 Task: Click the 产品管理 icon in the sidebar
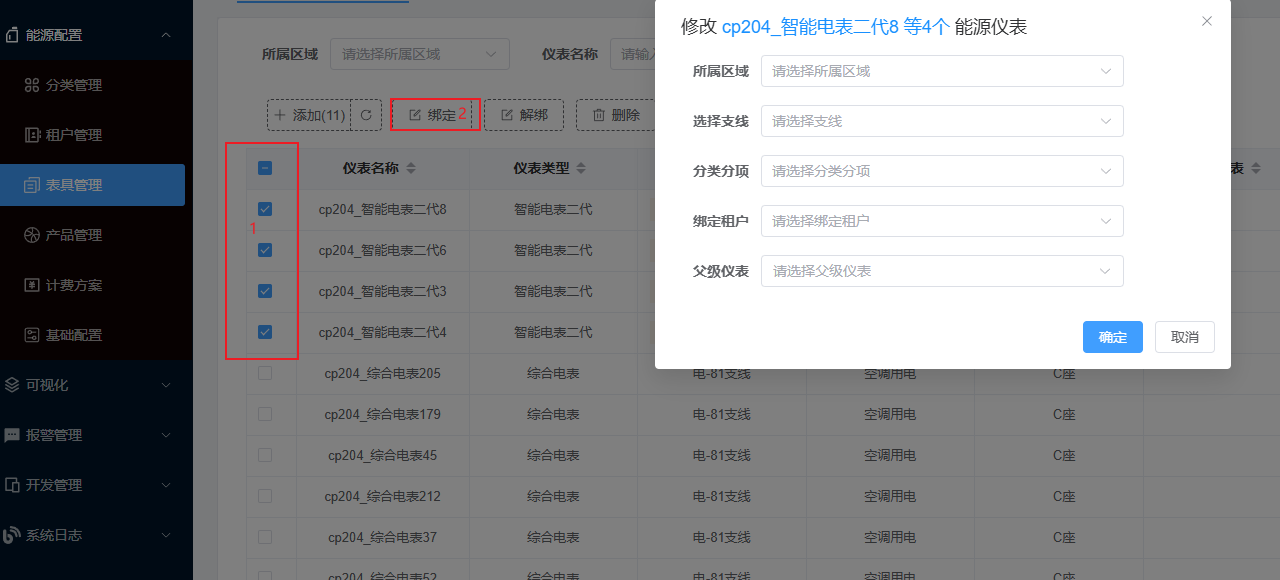pyautogui.click(x=31, y=235)
